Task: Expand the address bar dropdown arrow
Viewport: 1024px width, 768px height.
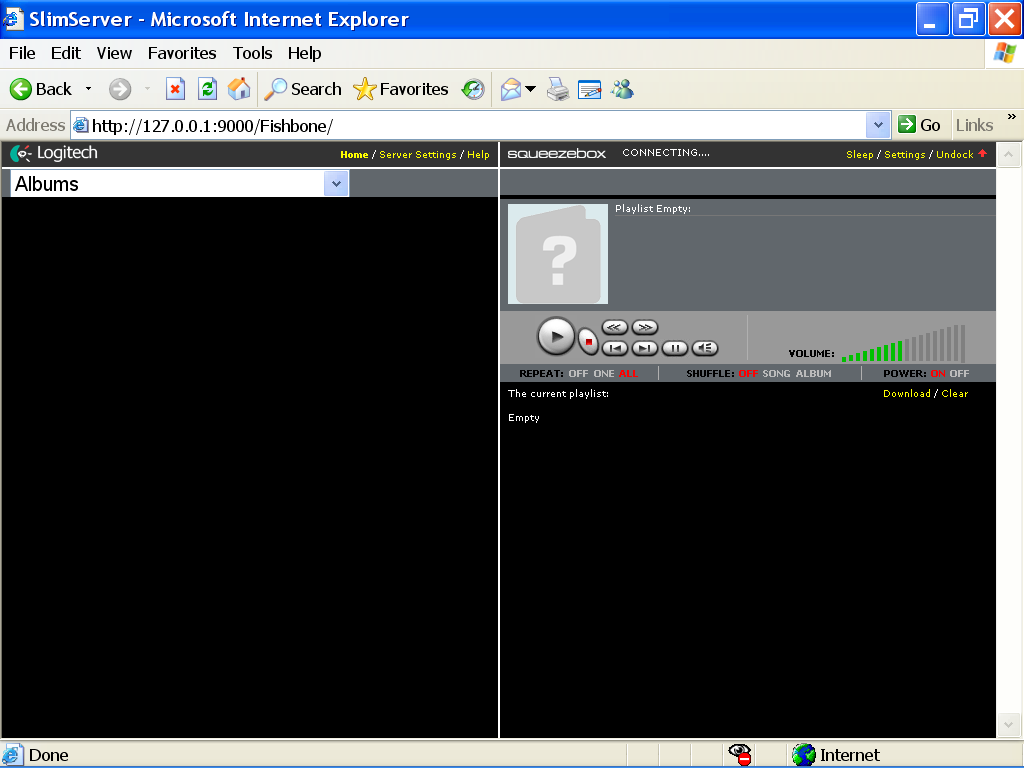Action: coord(878,125)
